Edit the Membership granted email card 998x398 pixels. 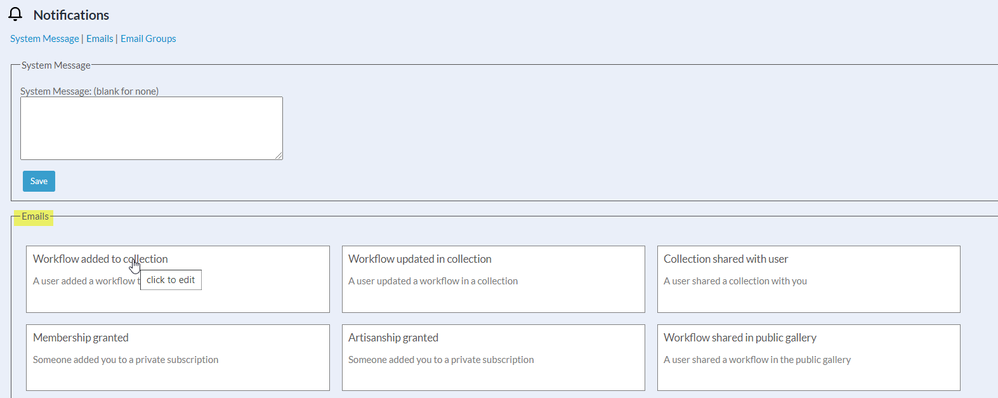pos(178,357)
